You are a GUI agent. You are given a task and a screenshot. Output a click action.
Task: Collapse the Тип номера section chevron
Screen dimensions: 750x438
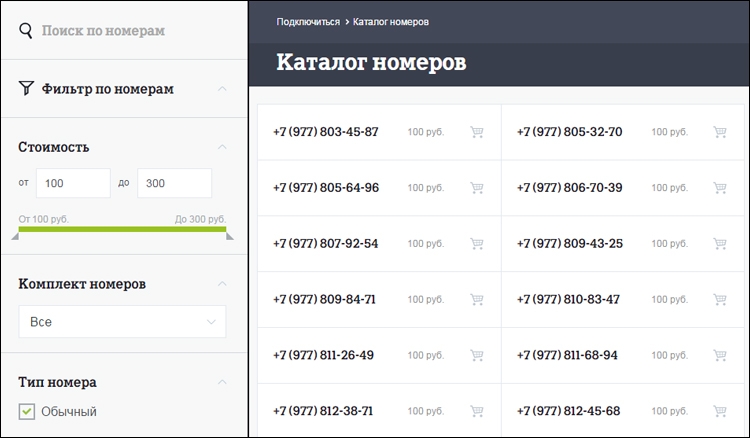coord(222,382)
